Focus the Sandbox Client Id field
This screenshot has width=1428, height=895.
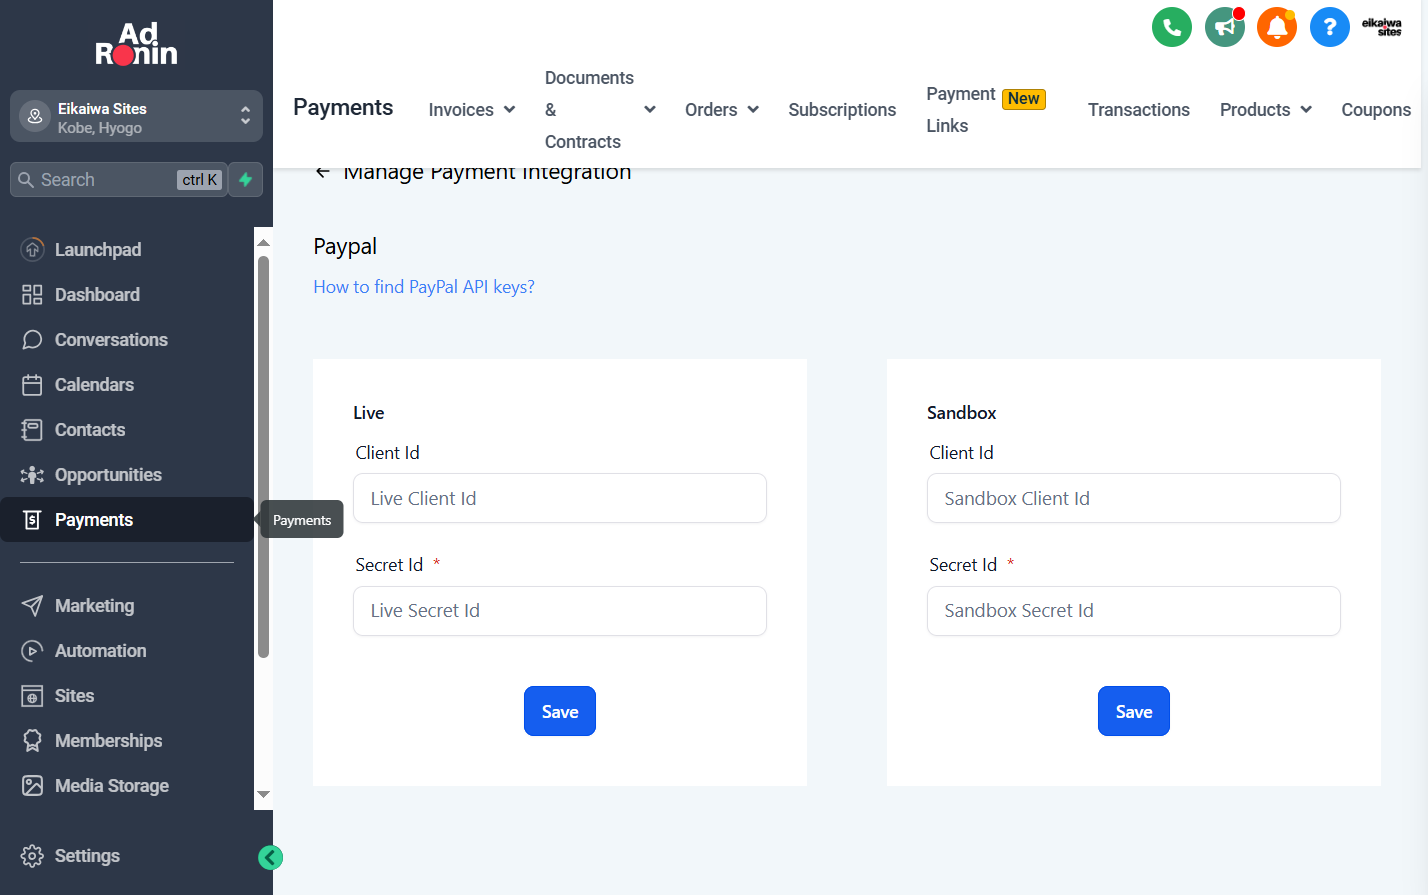coord(1134,498)
